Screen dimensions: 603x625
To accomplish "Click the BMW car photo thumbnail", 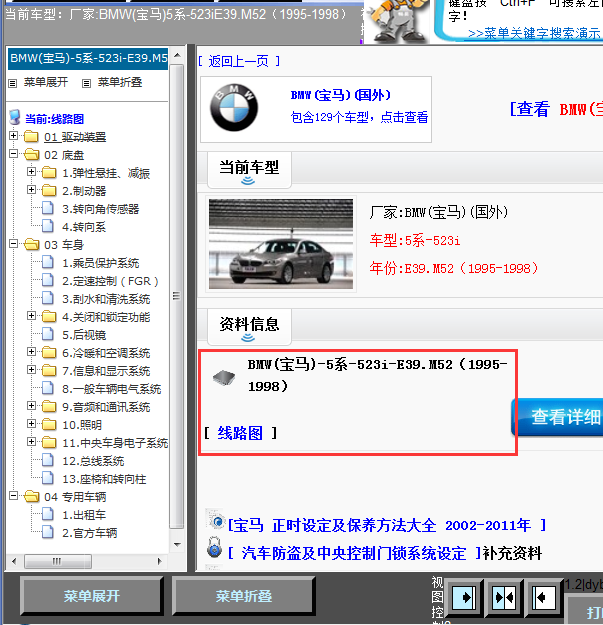I will pyautogui.click(x=281, y=244).
